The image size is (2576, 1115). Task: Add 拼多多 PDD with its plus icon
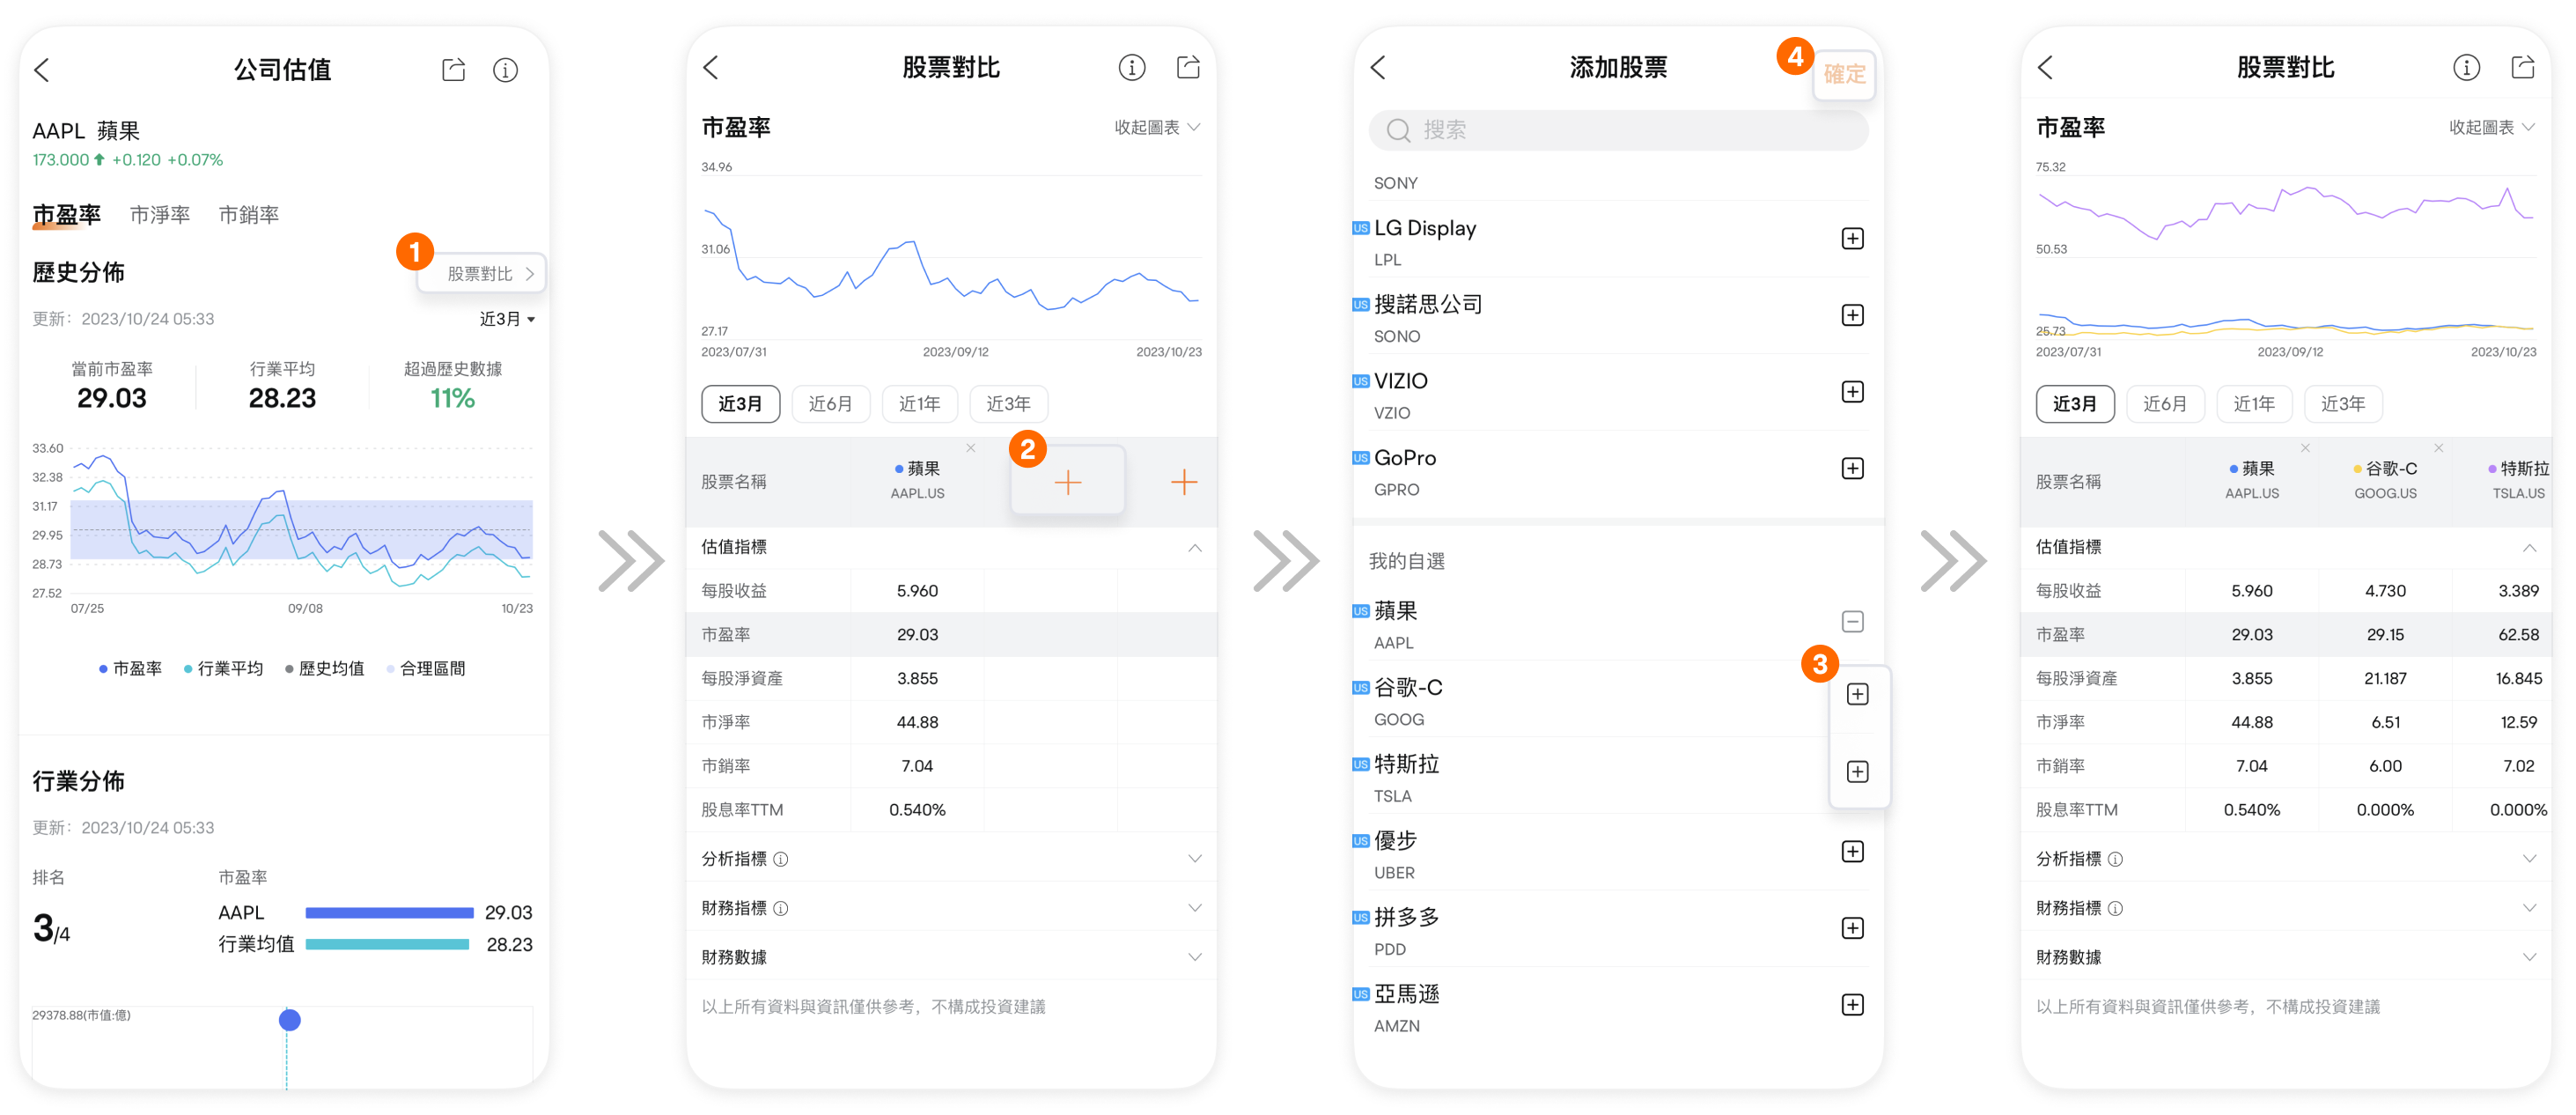(1852, 929)
